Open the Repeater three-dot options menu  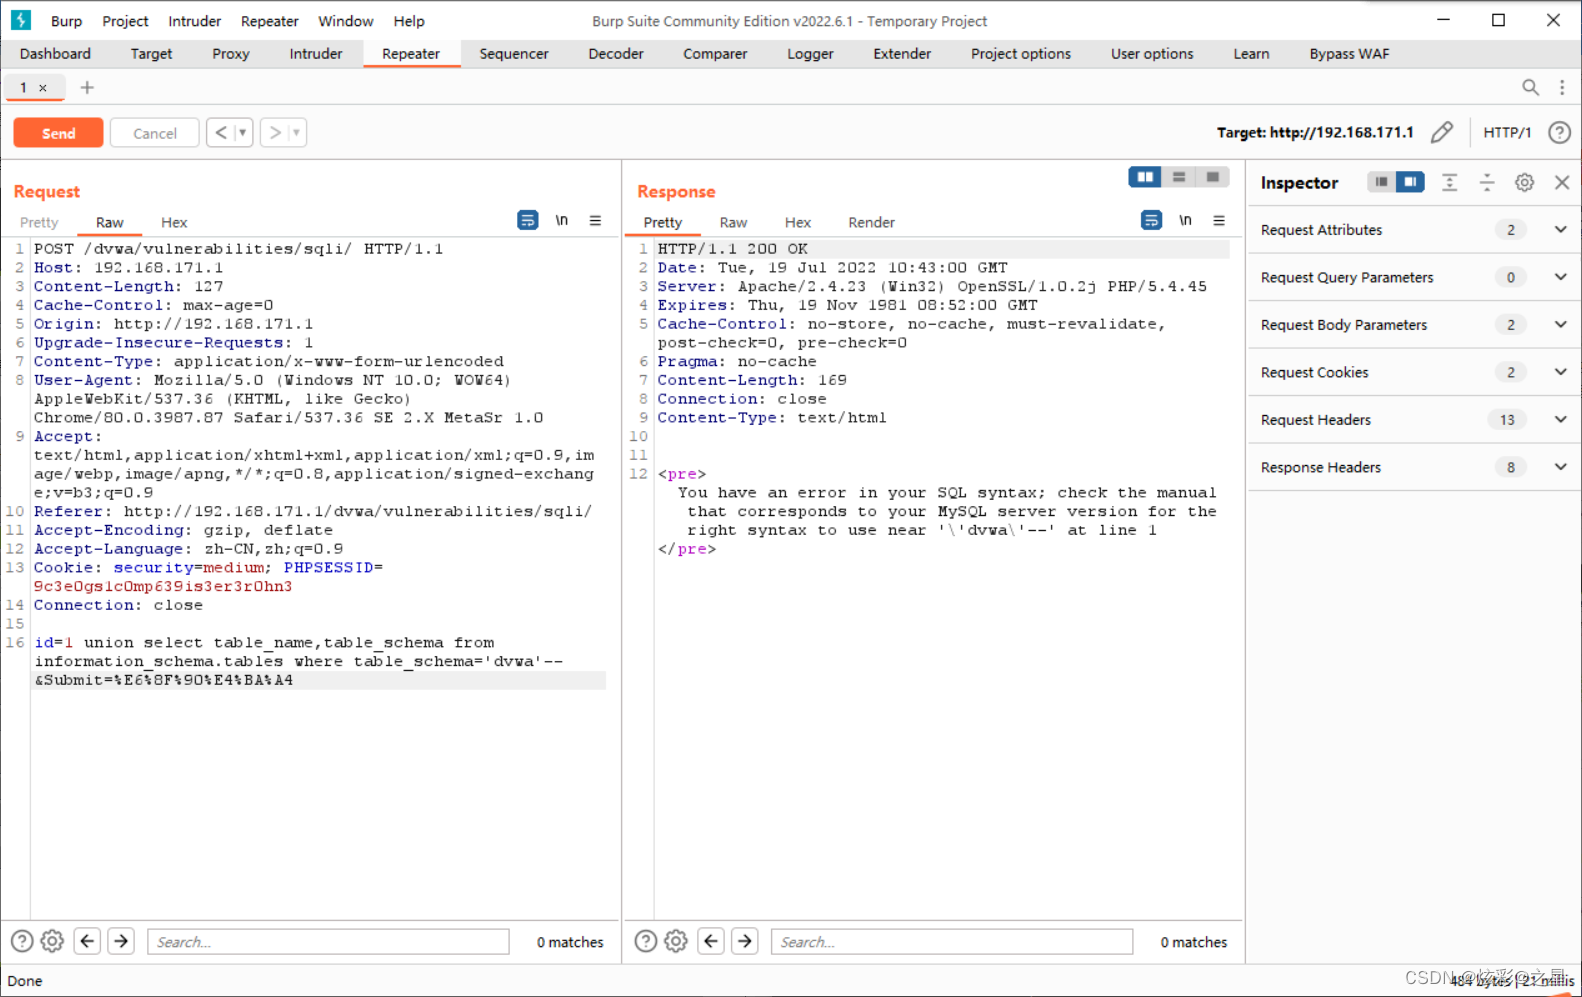1562,88
